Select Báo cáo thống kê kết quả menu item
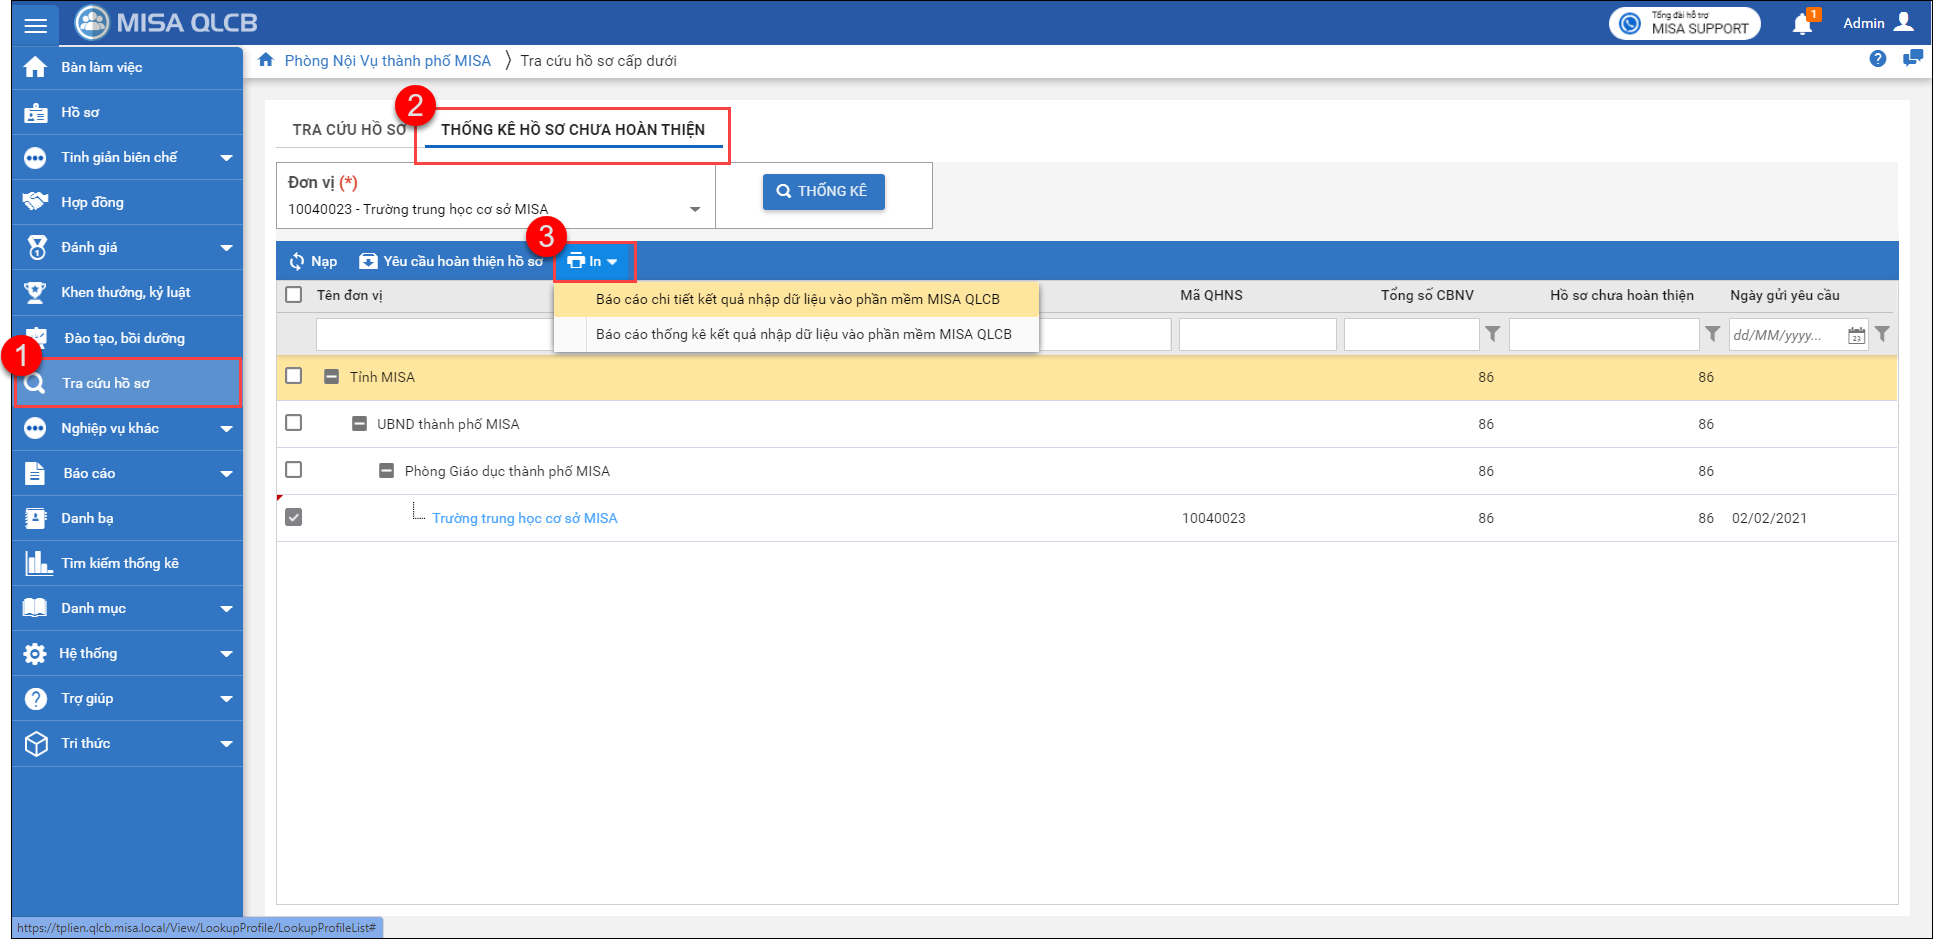Image resolution: width=1933 pixels, height=939 pixels. tap(803, 334)
